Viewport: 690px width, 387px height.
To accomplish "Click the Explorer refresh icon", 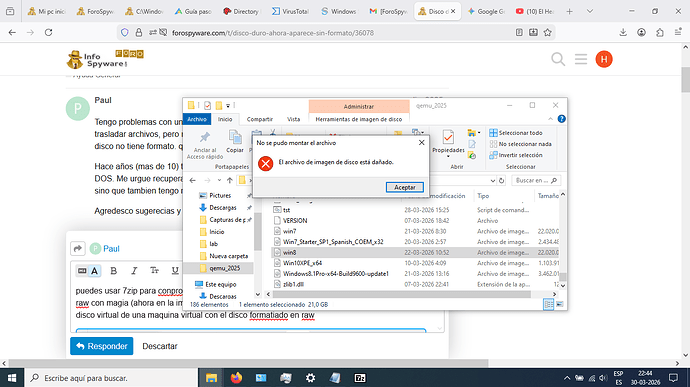I will 501,181.
